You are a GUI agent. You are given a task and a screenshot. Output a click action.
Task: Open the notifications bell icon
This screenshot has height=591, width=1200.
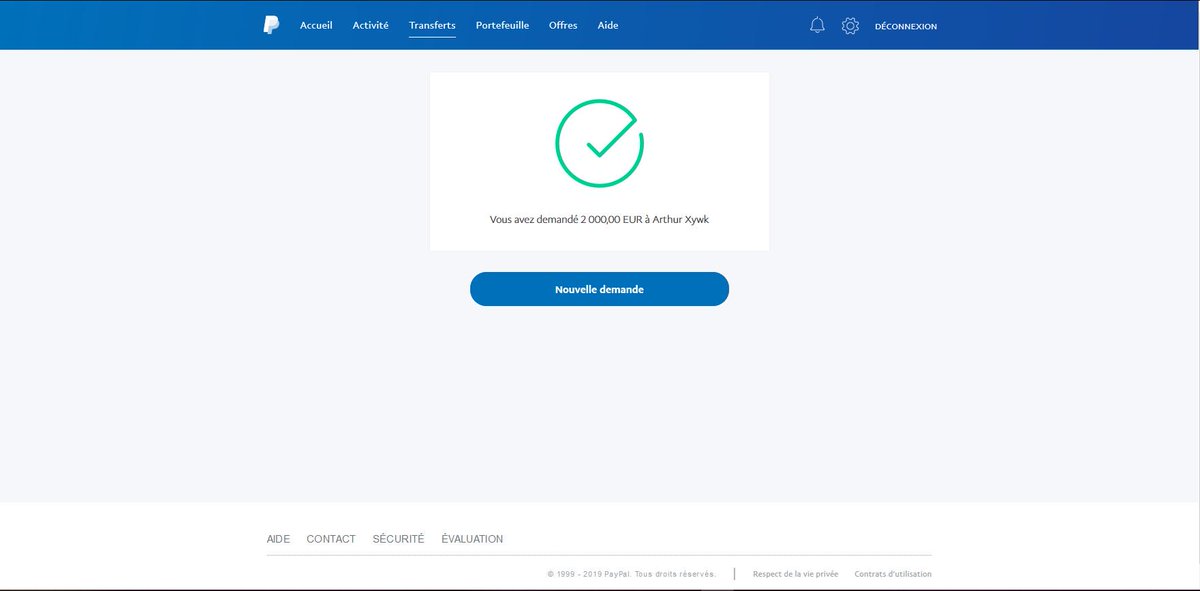pyautogui.click(x=817, y=26)
